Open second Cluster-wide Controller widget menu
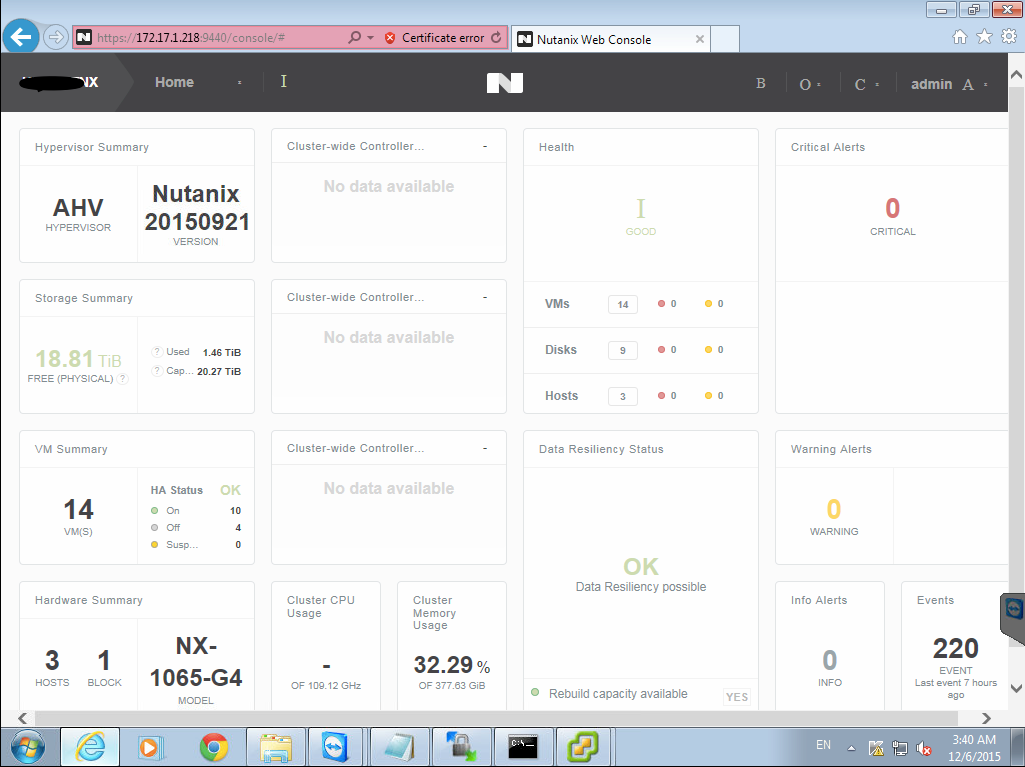 click(x=484, y=298)
